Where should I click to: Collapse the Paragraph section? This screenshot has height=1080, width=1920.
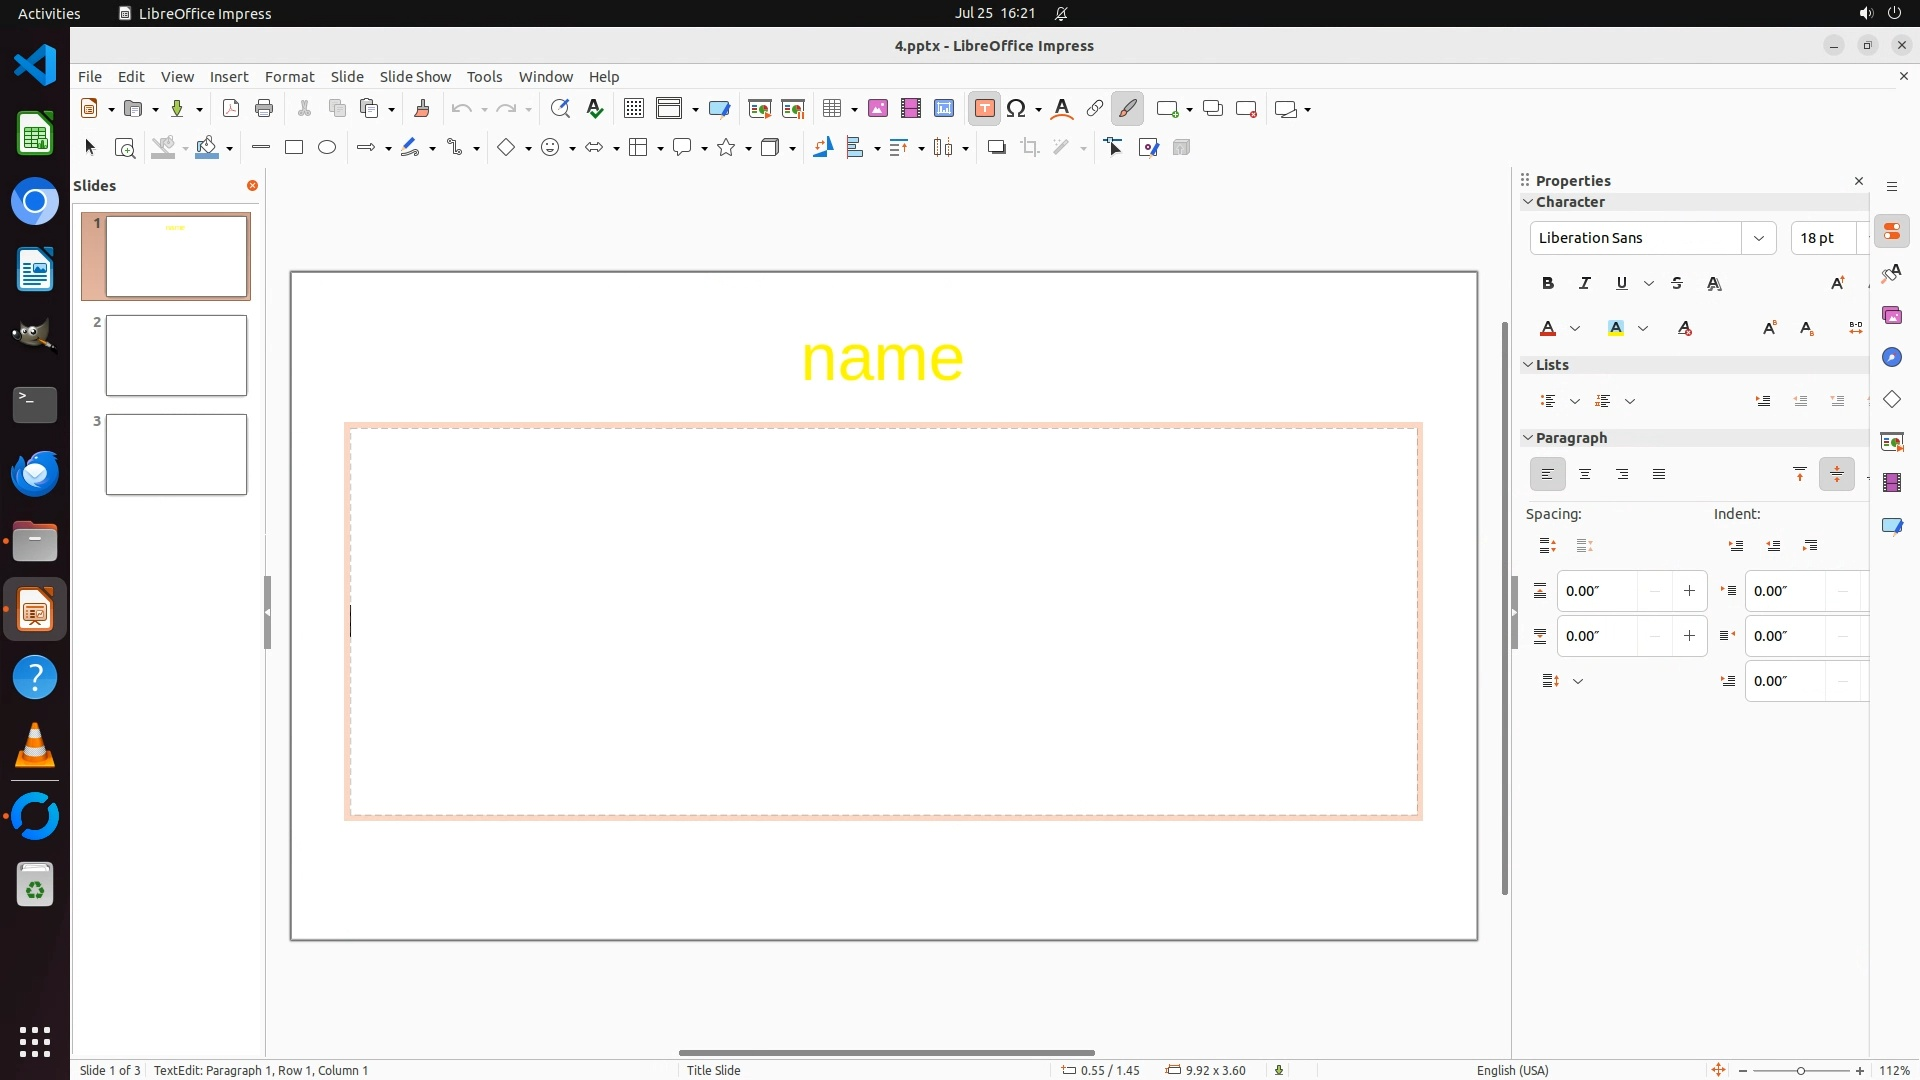click(1528, 438)
